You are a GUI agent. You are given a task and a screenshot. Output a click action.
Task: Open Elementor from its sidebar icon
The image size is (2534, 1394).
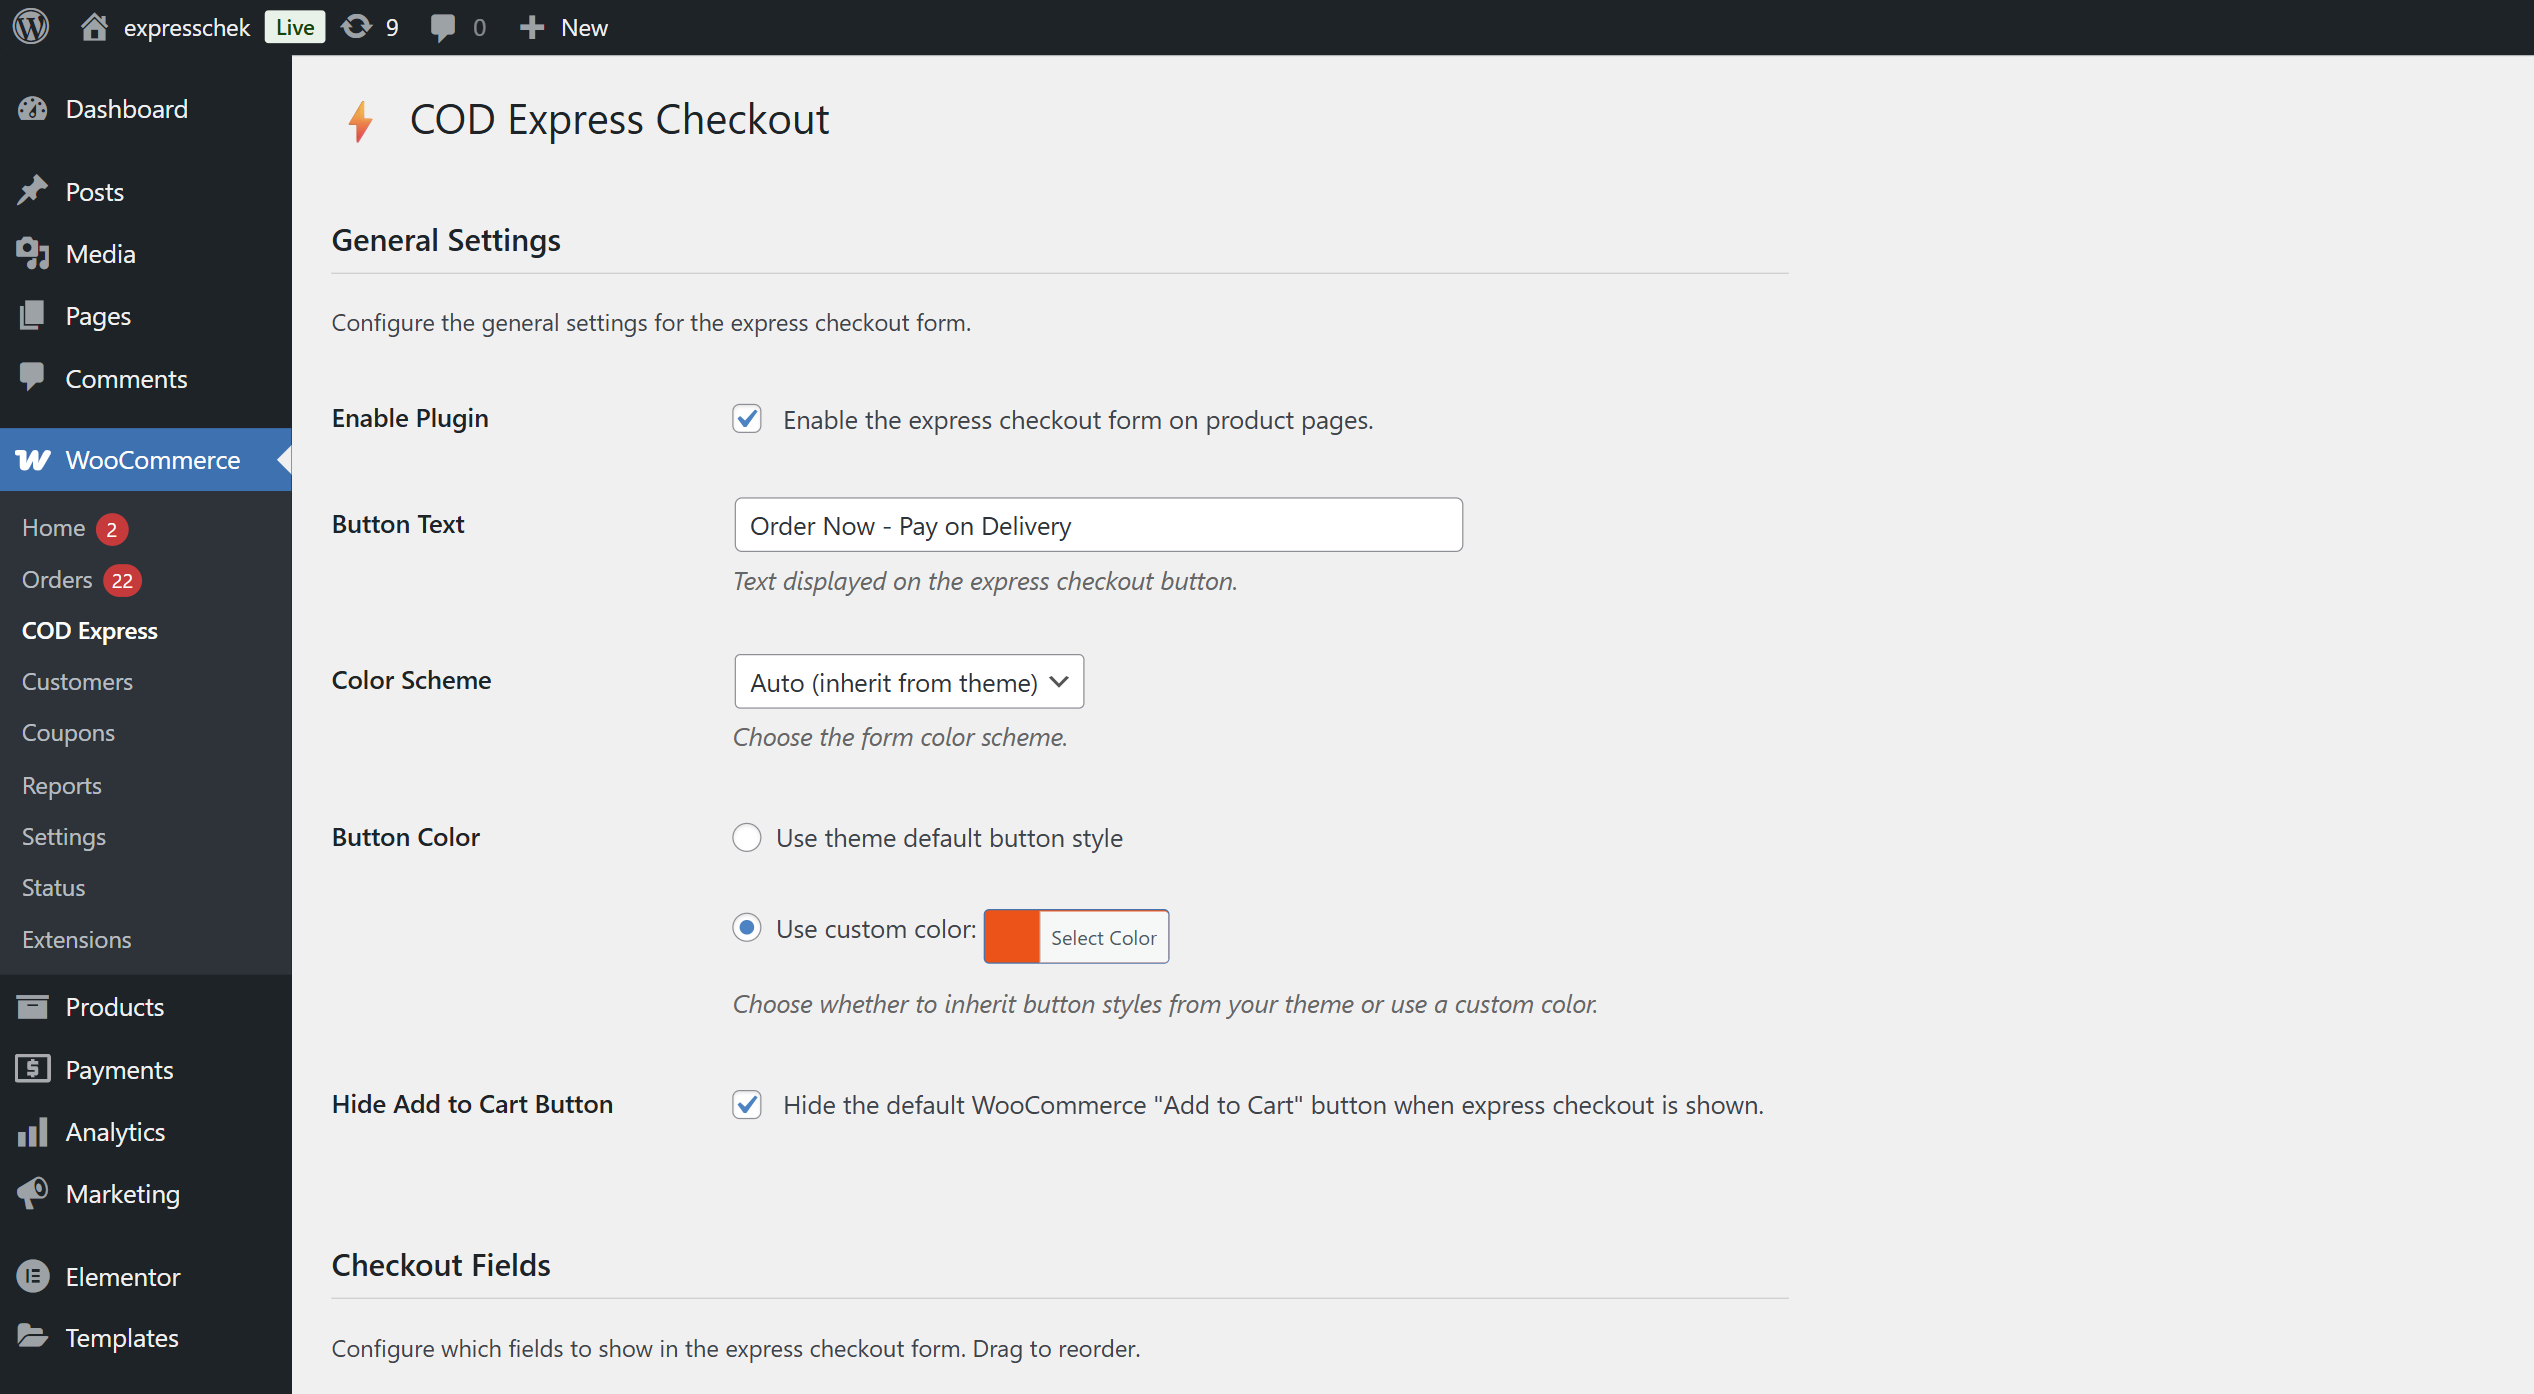pyautogui.click(x=33, y=1276)
